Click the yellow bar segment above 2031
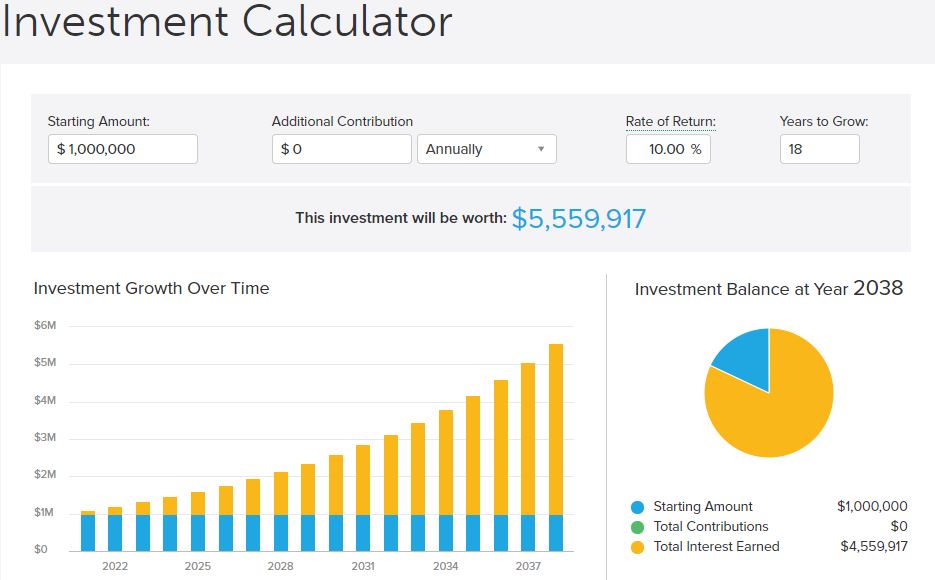 click(x=363, y=480)
